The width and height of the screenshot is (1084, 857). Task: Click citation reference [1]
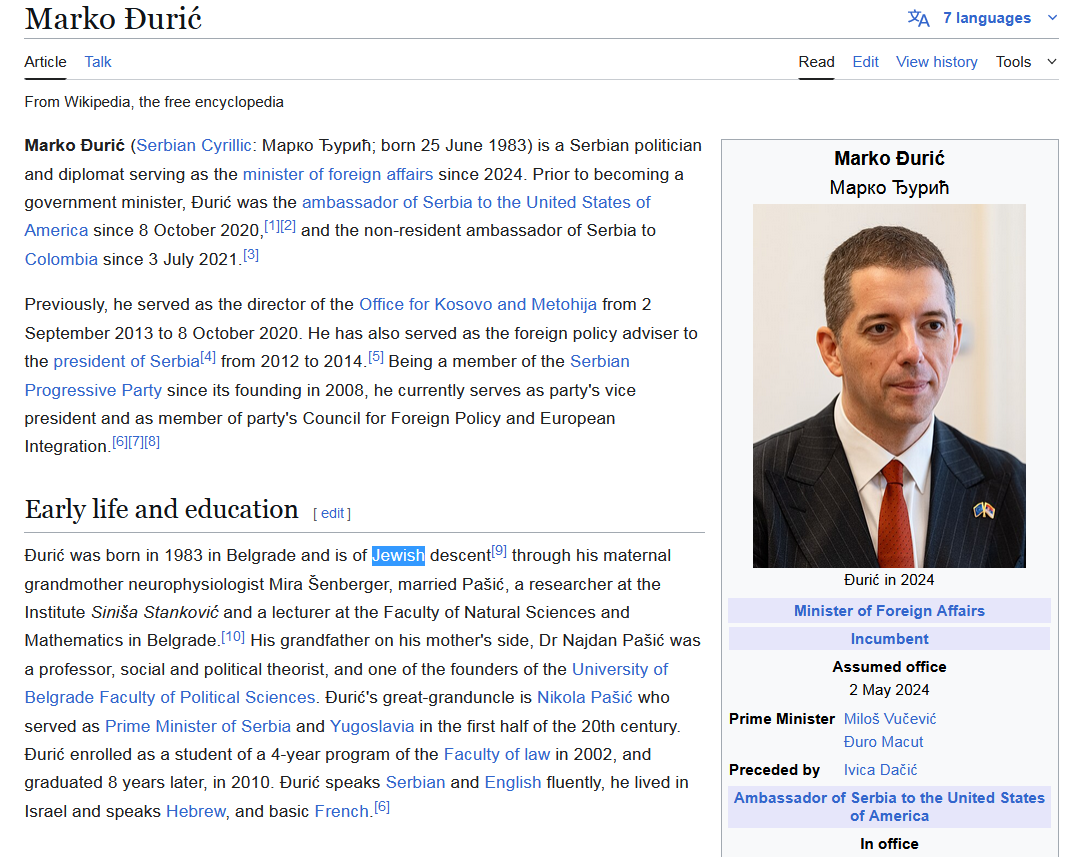point(272,226)
